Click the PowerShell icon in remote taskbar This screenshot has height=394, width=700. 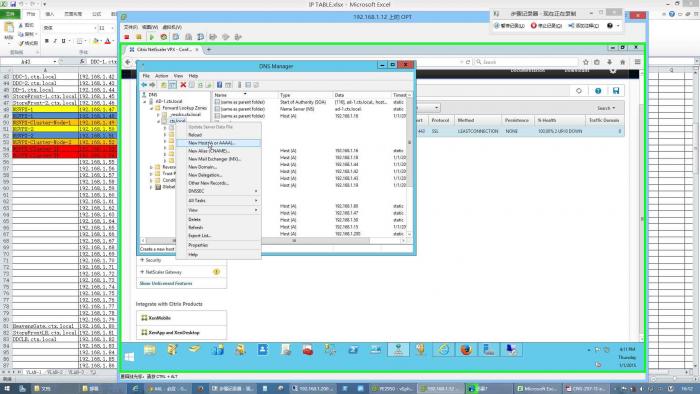[353, 350]
